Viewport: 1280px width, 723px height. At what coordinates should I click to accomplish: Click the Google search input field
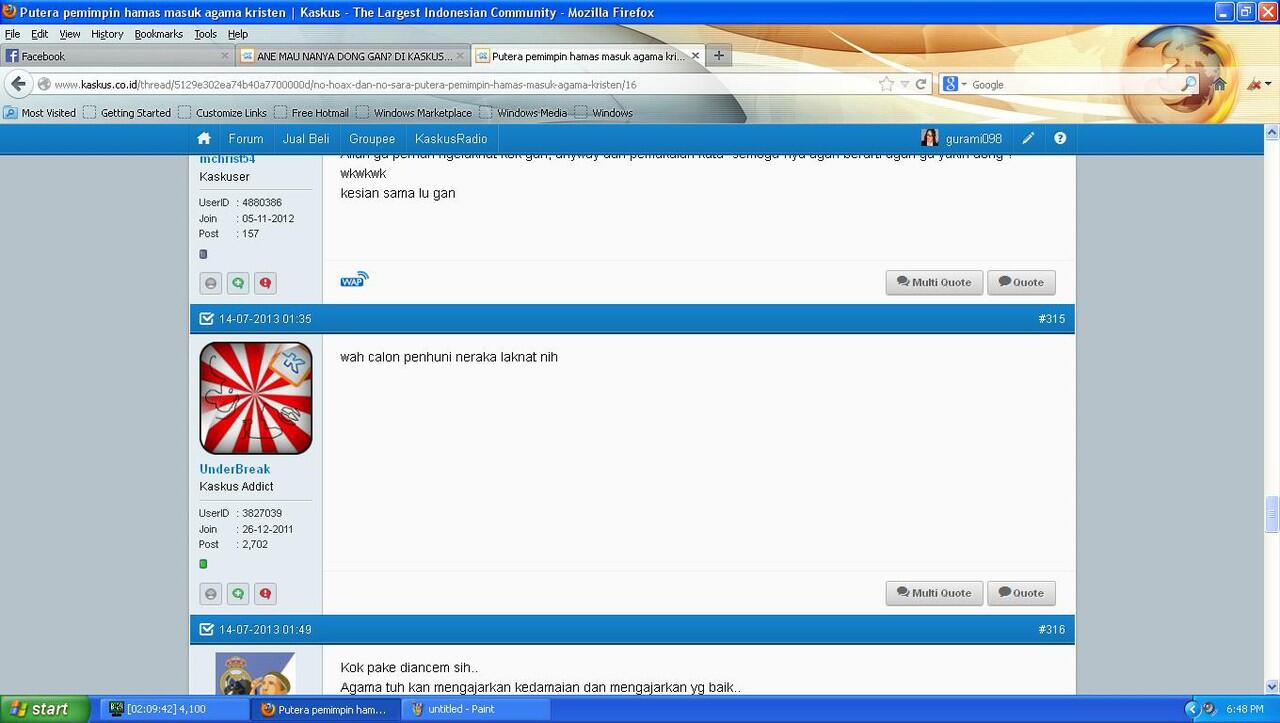1075,84
